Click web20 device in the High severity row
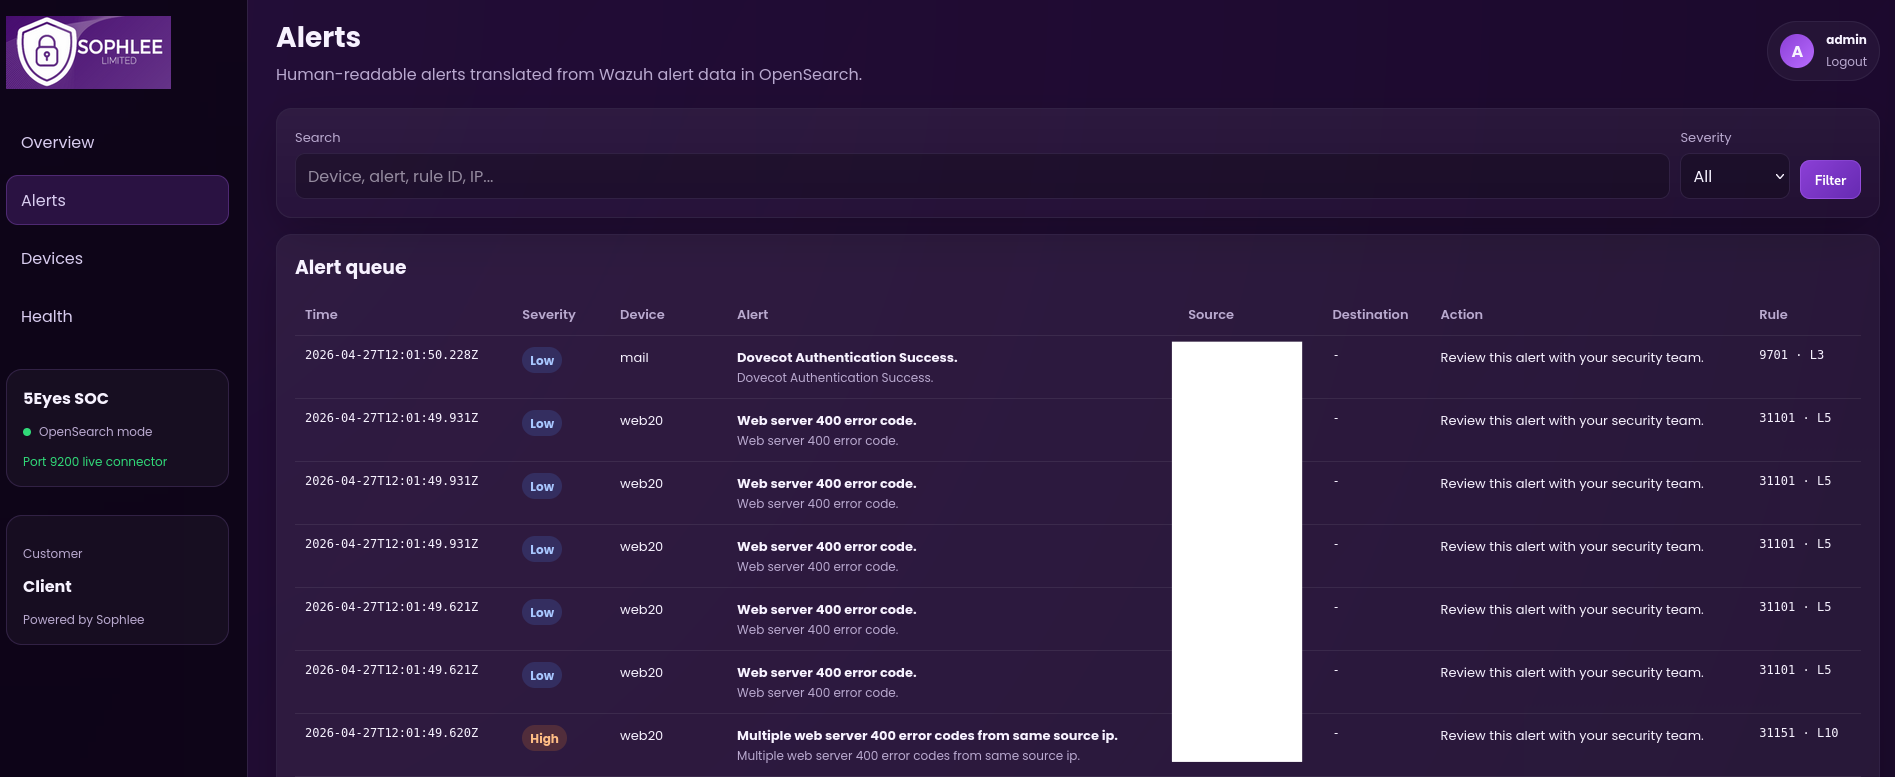 641,735
